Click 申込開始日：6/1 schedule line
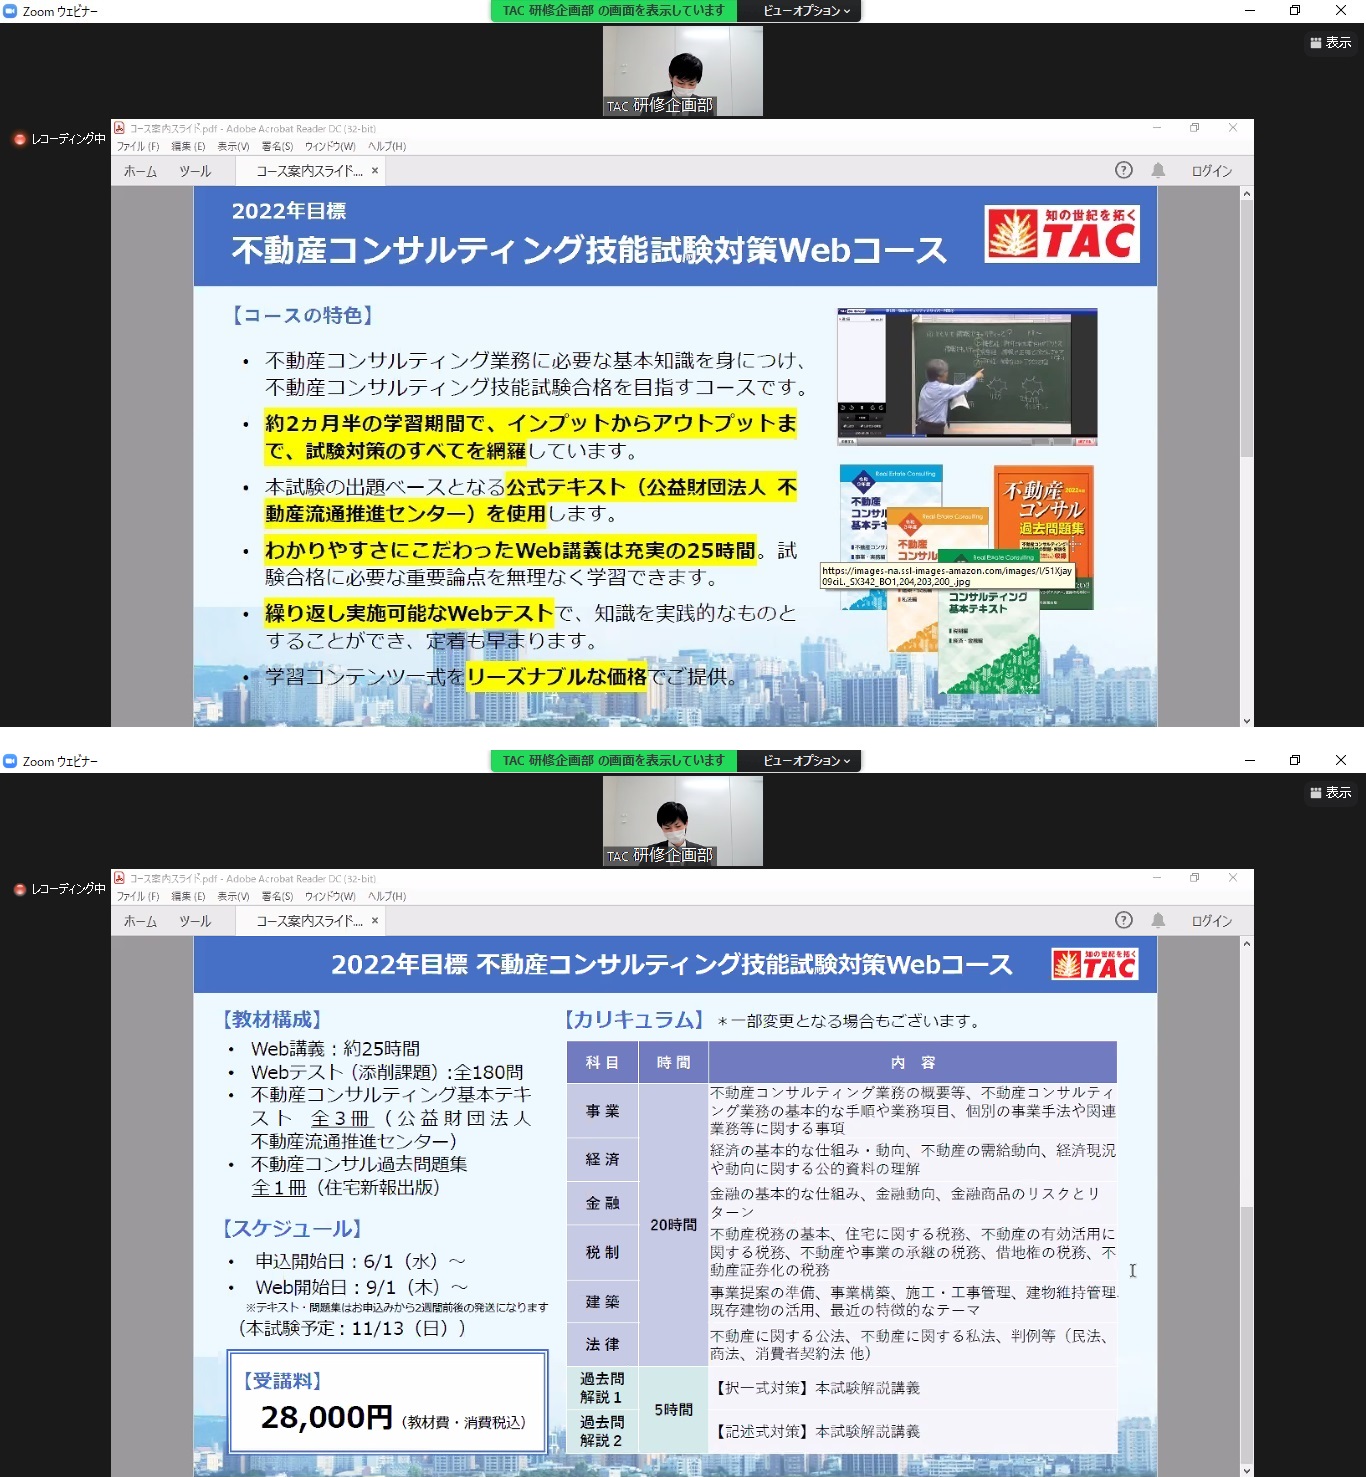 point(360,1262)
